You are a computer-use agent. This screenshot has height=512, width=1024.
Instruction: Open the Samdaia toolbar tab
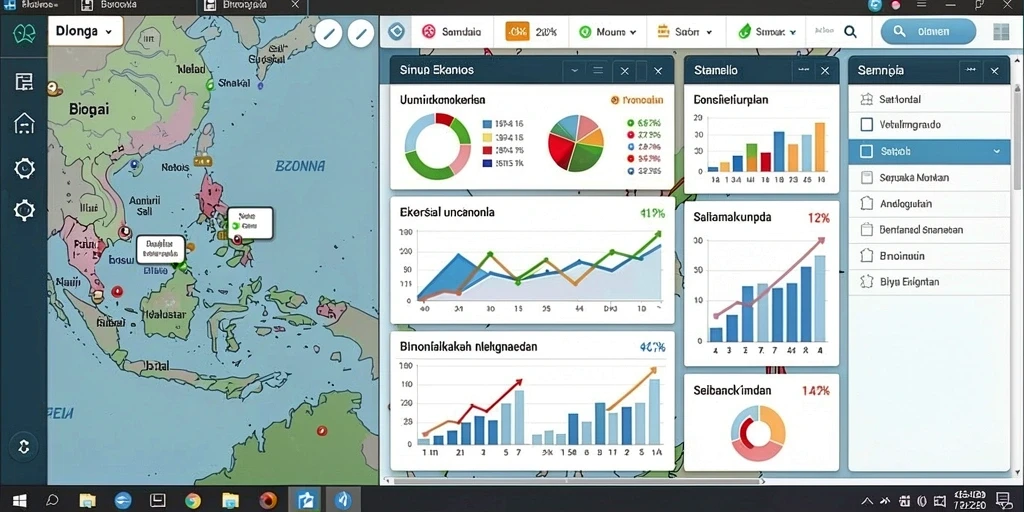click(x=451, y=31)
